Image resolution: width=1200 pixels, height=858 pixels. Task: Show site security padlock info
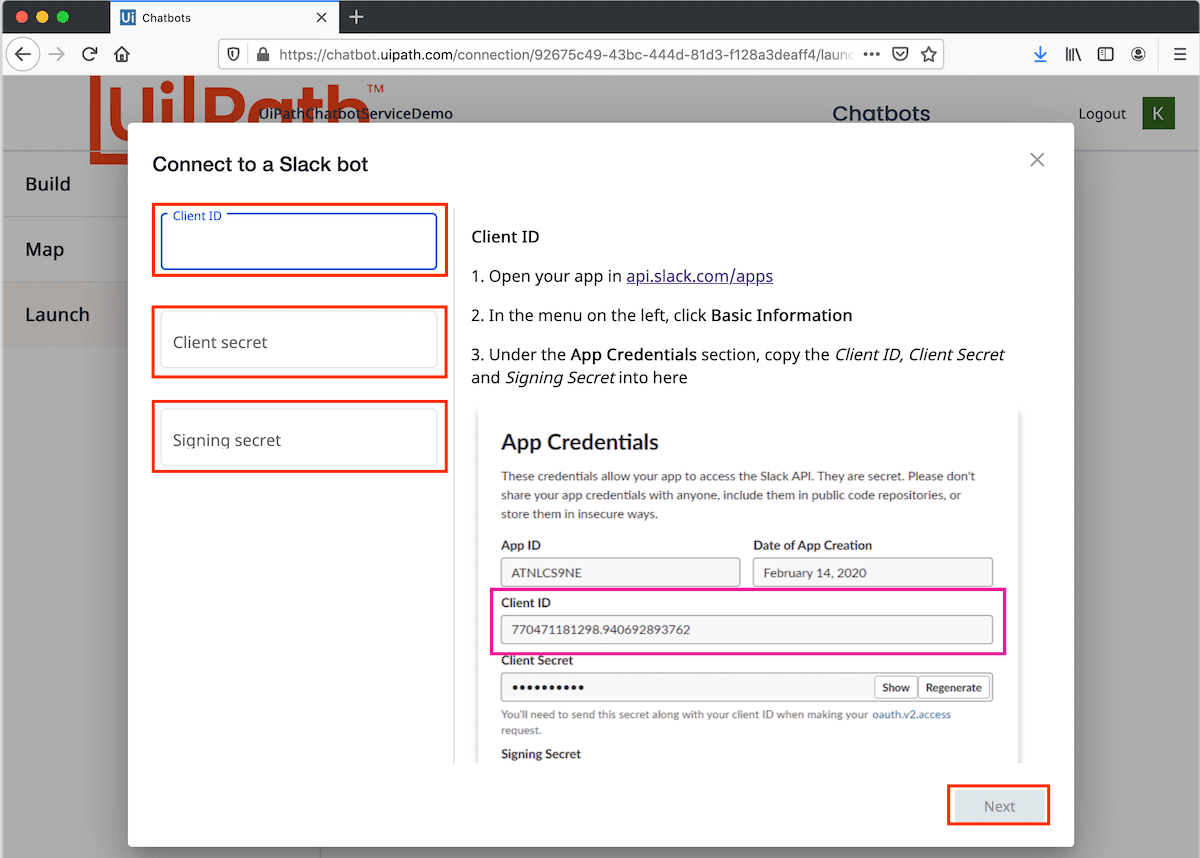(x=263, y=54)
